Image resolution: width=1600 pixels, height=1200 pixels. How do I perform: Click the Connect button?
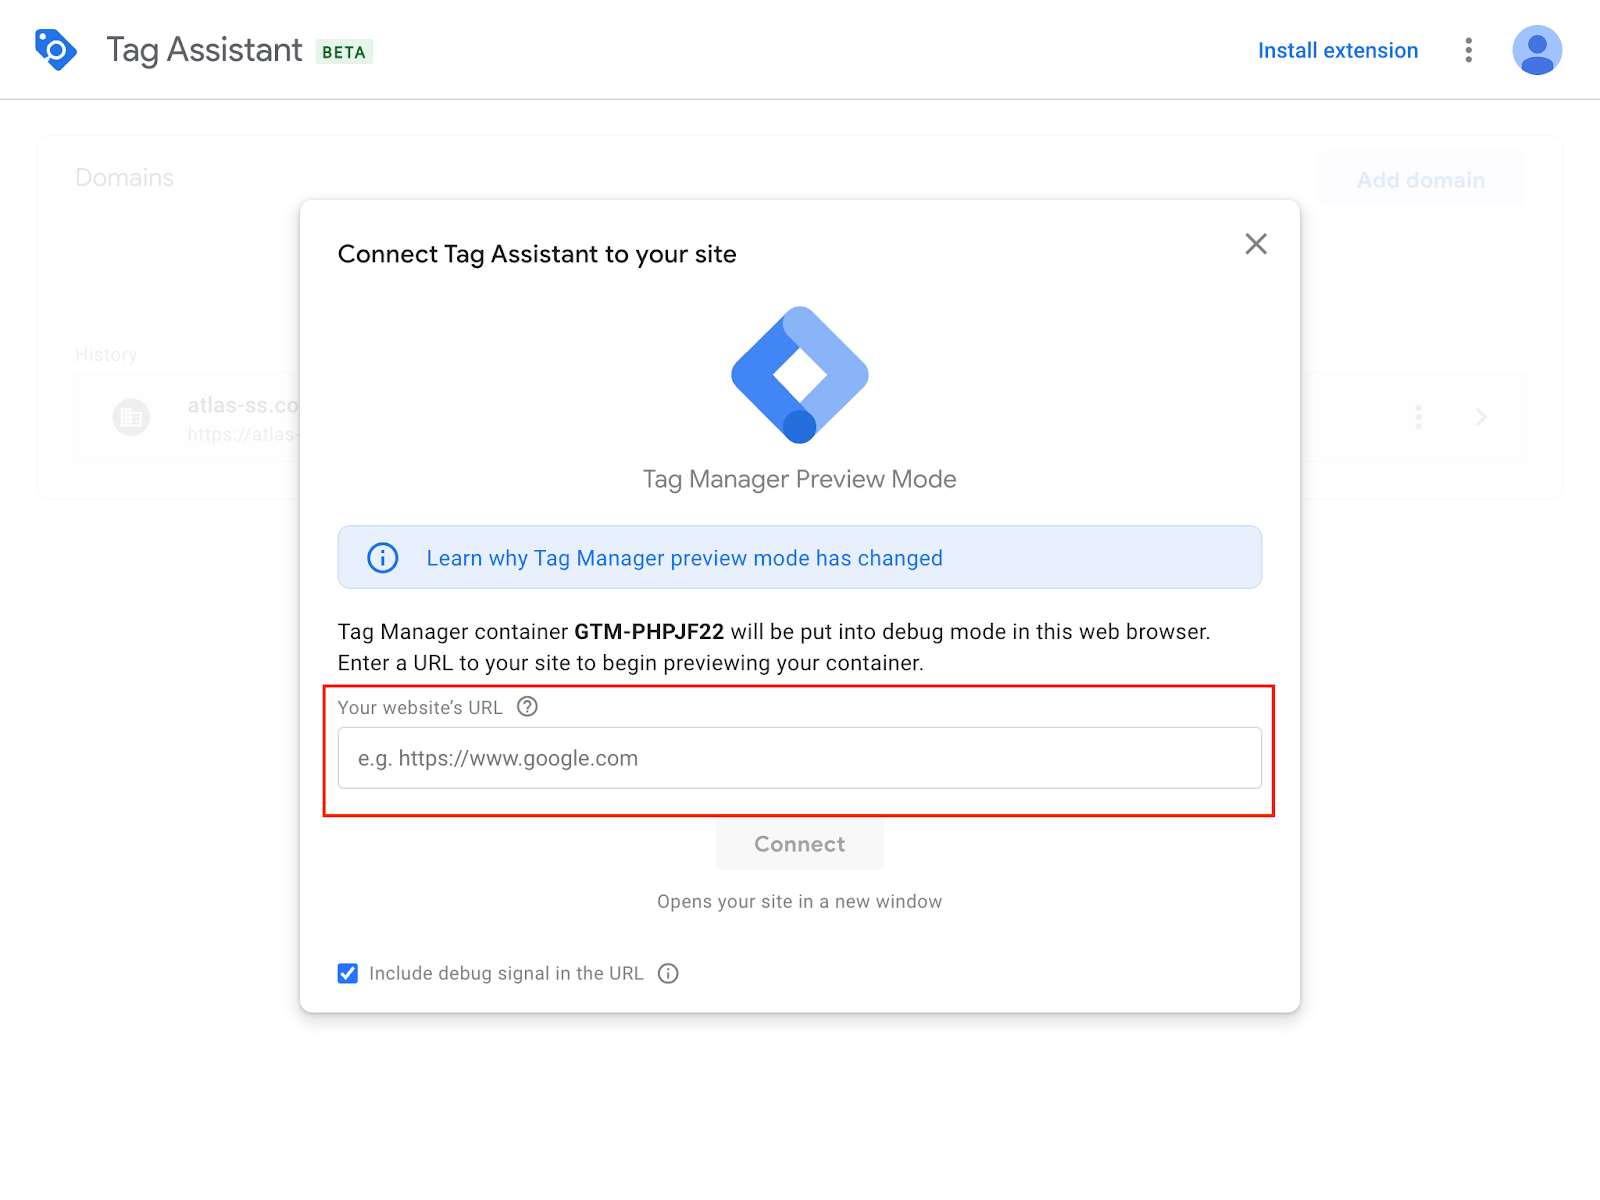pyautogui.click(x=800, y=844)
